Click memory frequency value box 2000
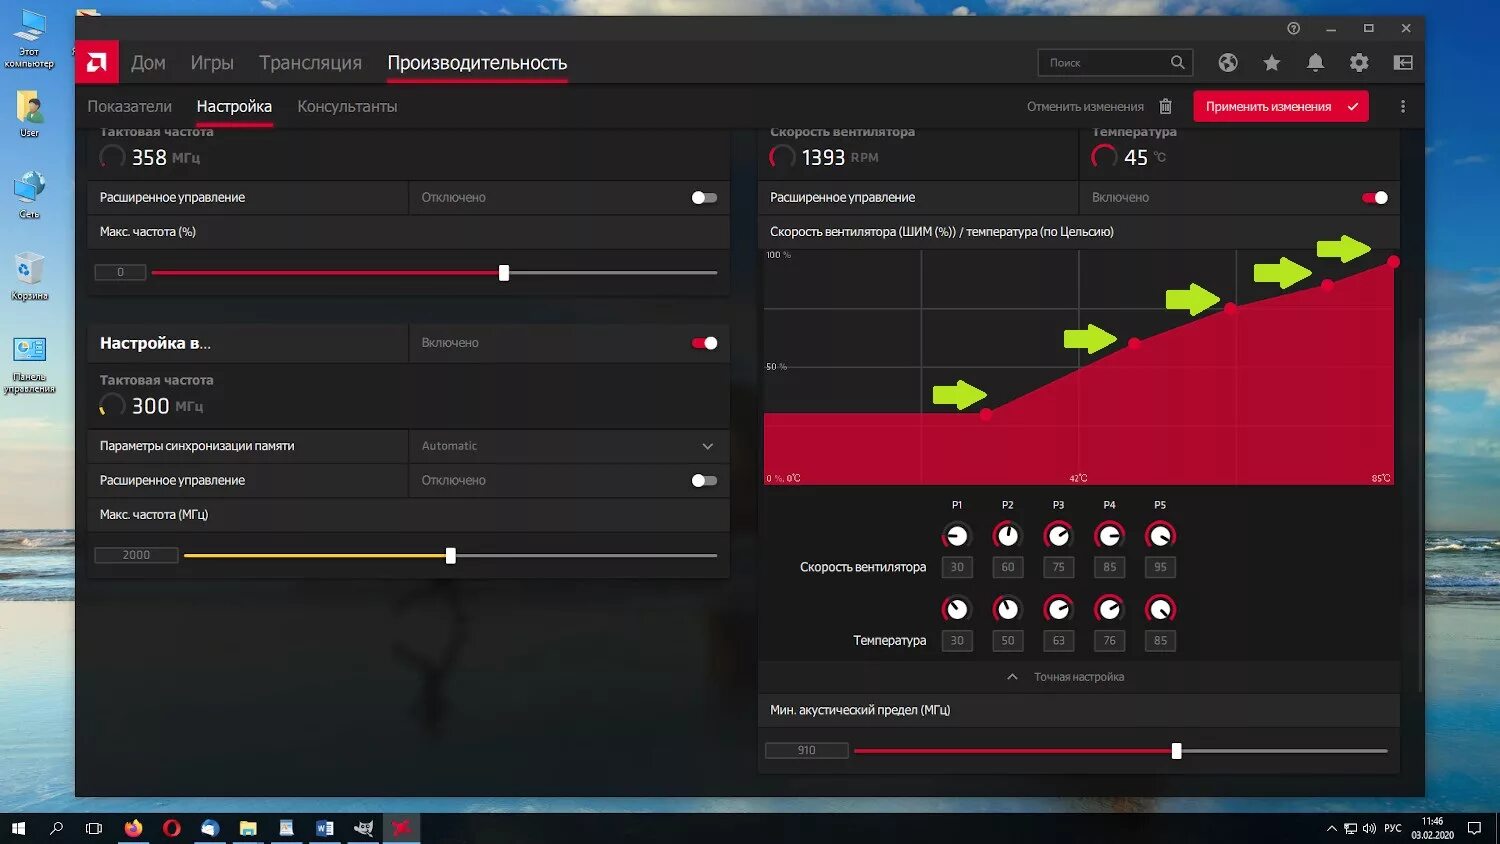Viewport: 1500px width, 844px height. [x=136, y=555]
